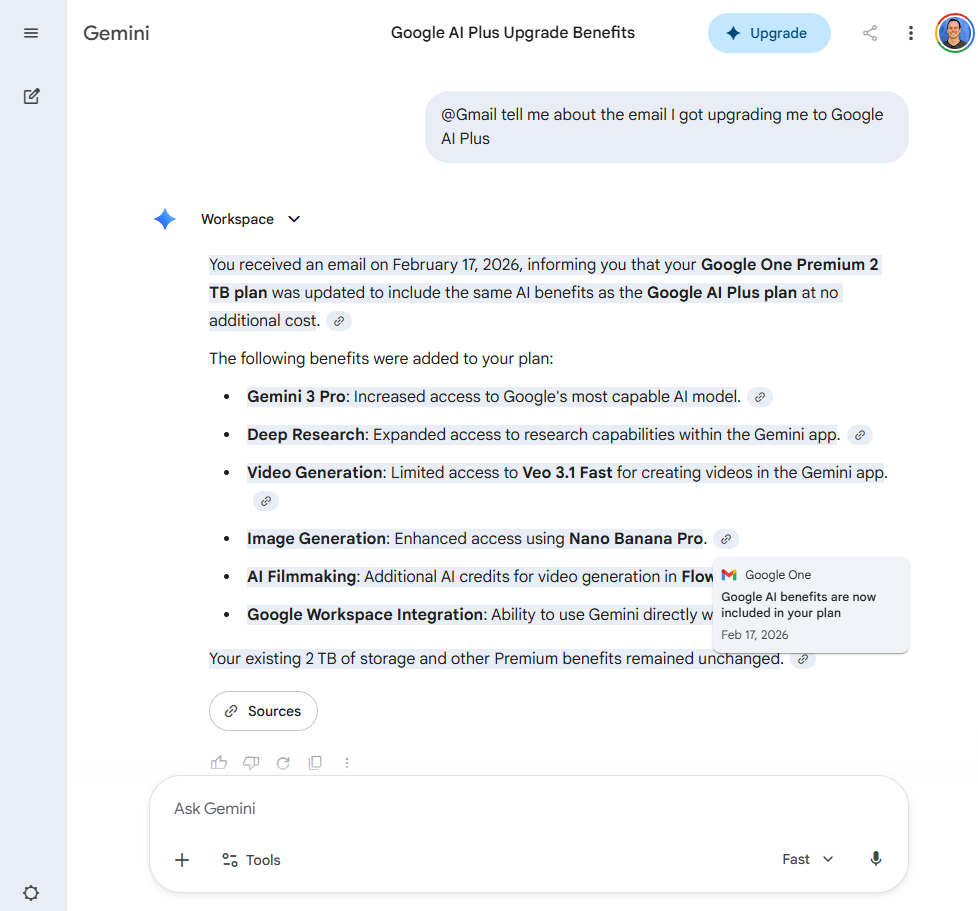Copy the response using the copy icon
The height and width of the screenshot is (911, 978).
coord(315,762)
